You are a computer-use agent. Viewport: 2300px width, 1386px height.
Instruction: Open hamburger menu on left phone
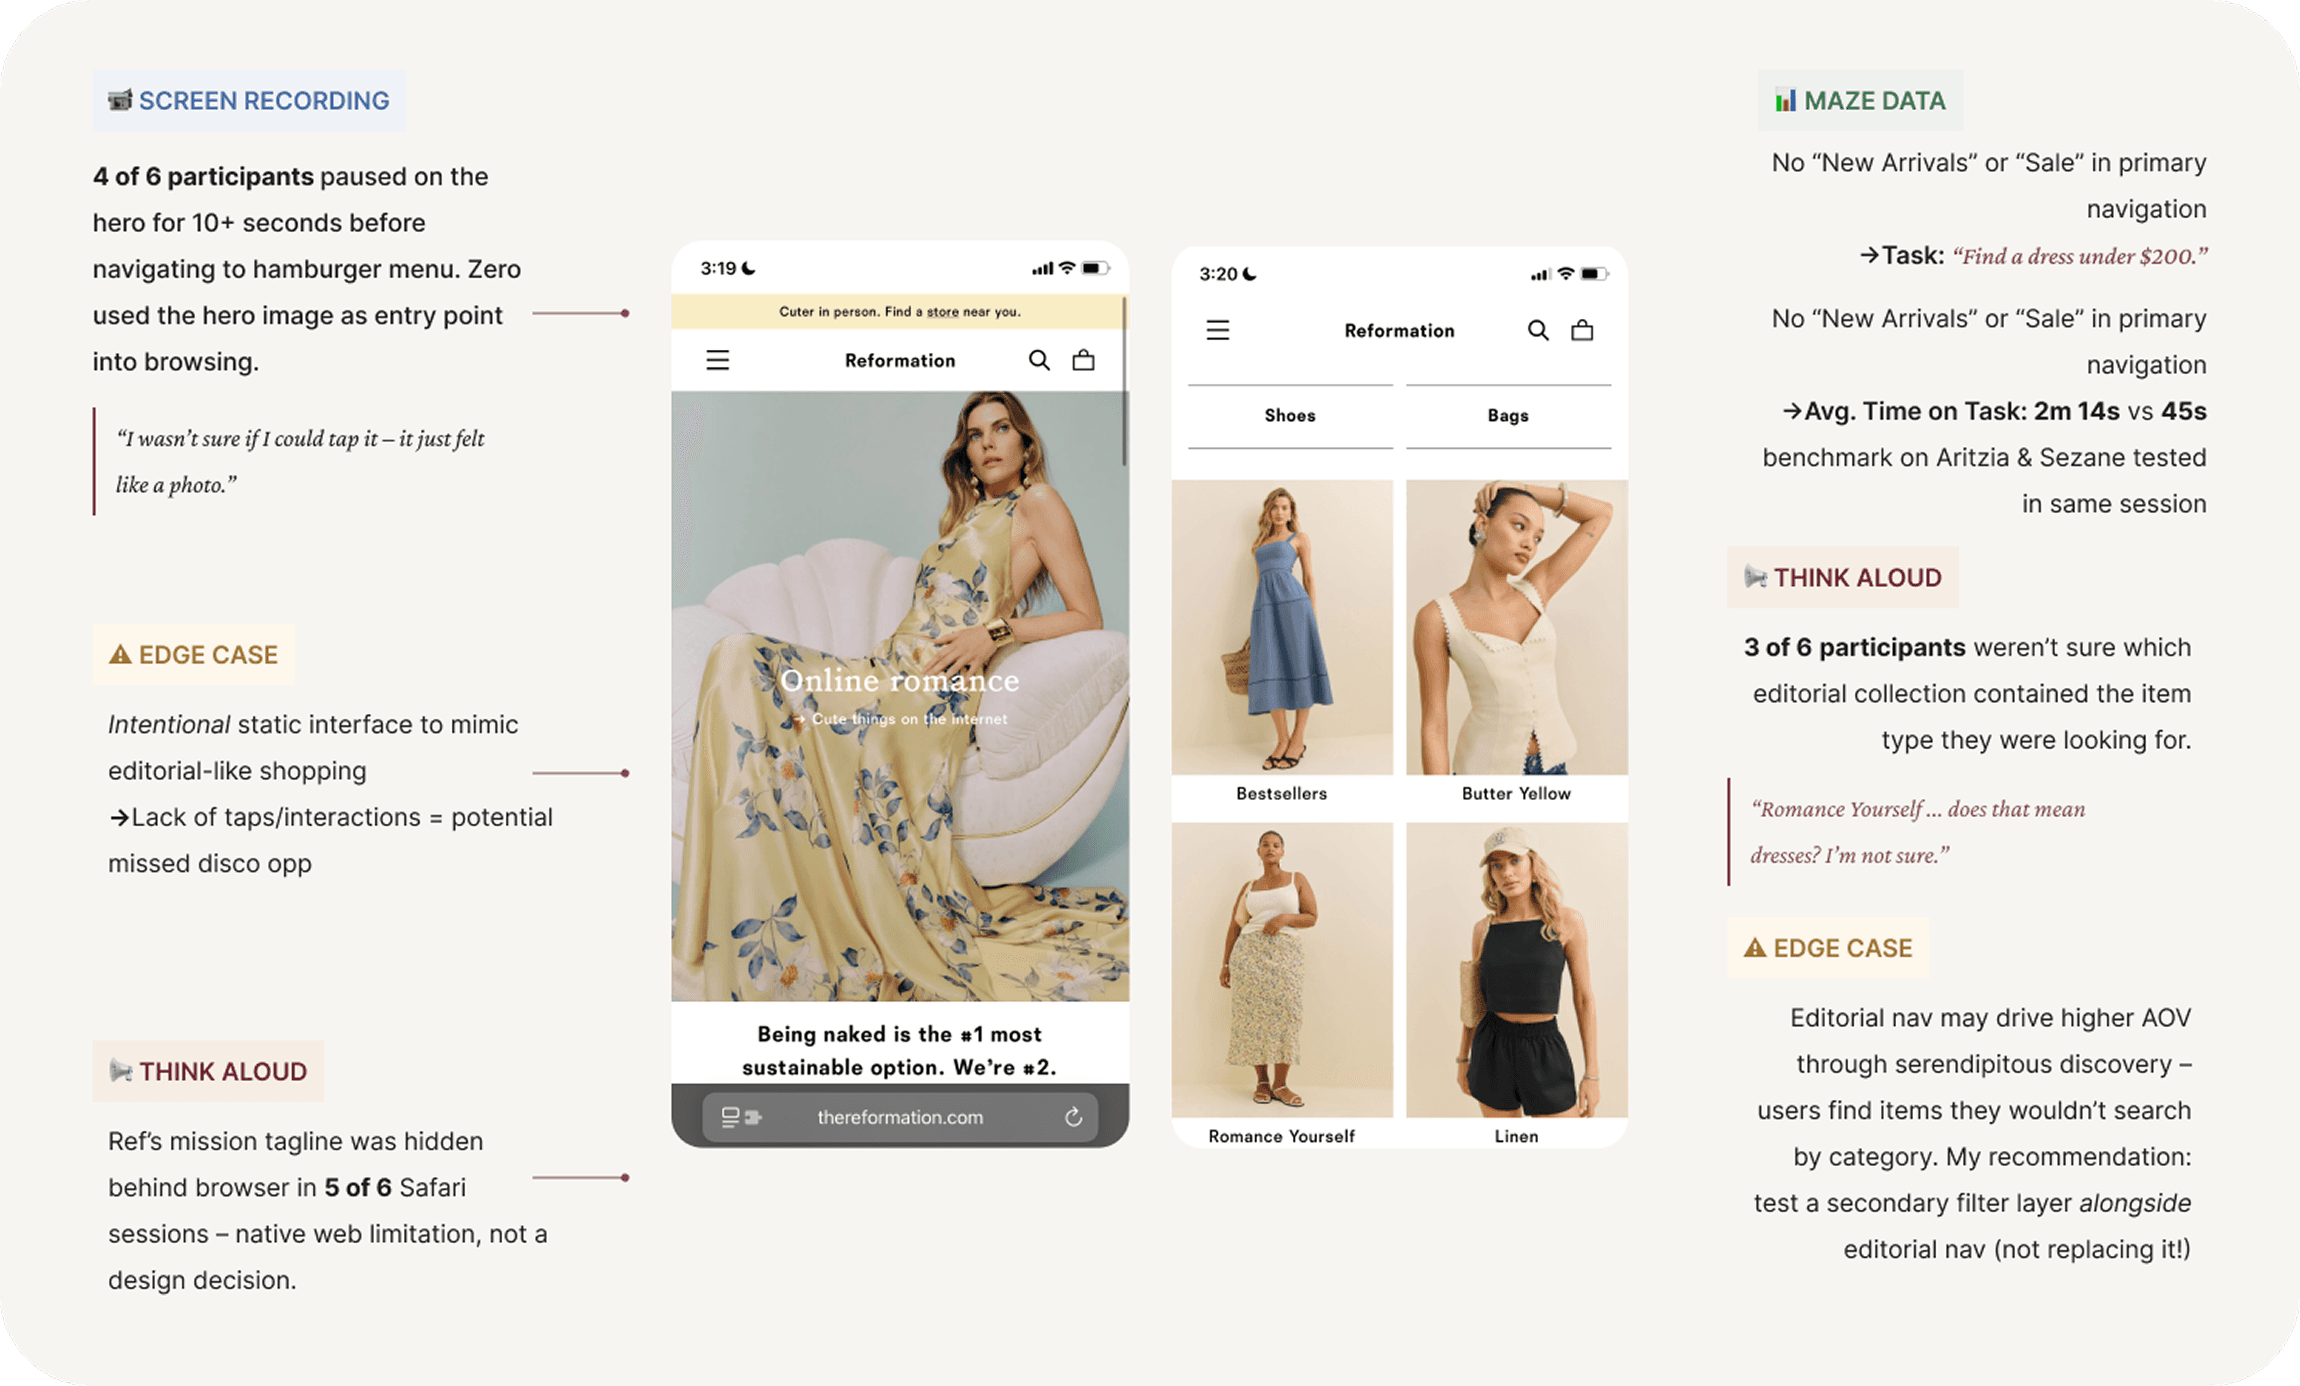717,360
